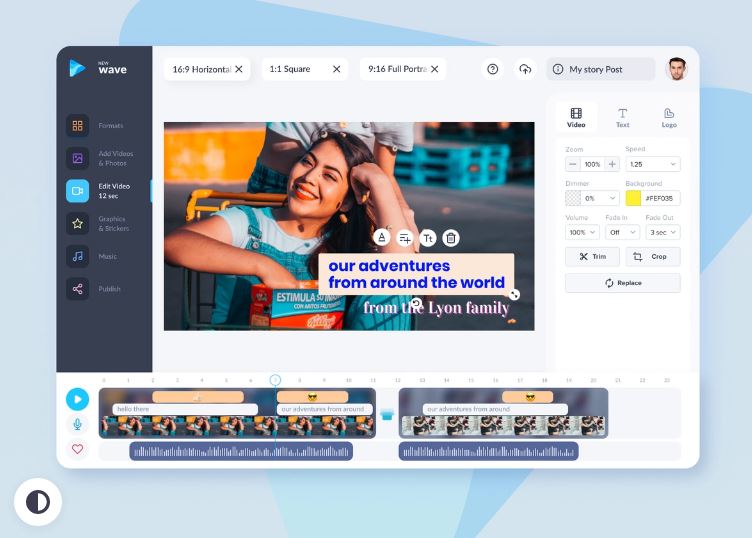752x538 pixels.
Task: Click the microphone record icon
Action: point(77,424)
